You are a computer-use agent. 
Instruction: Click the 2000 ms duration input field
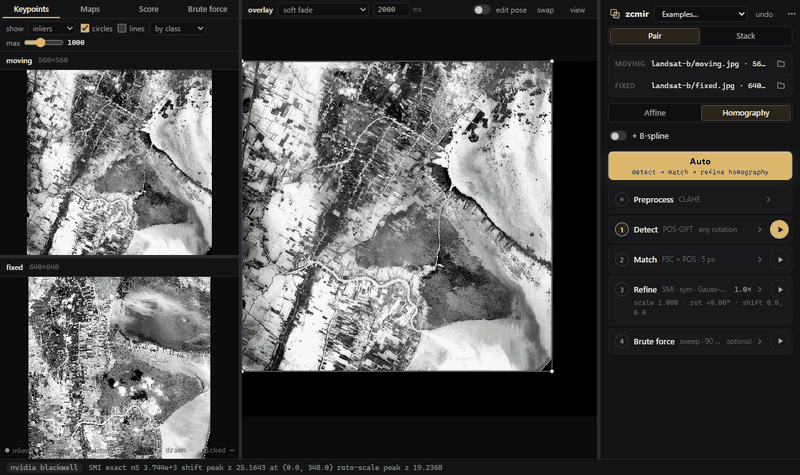click(x=391, y=10)
